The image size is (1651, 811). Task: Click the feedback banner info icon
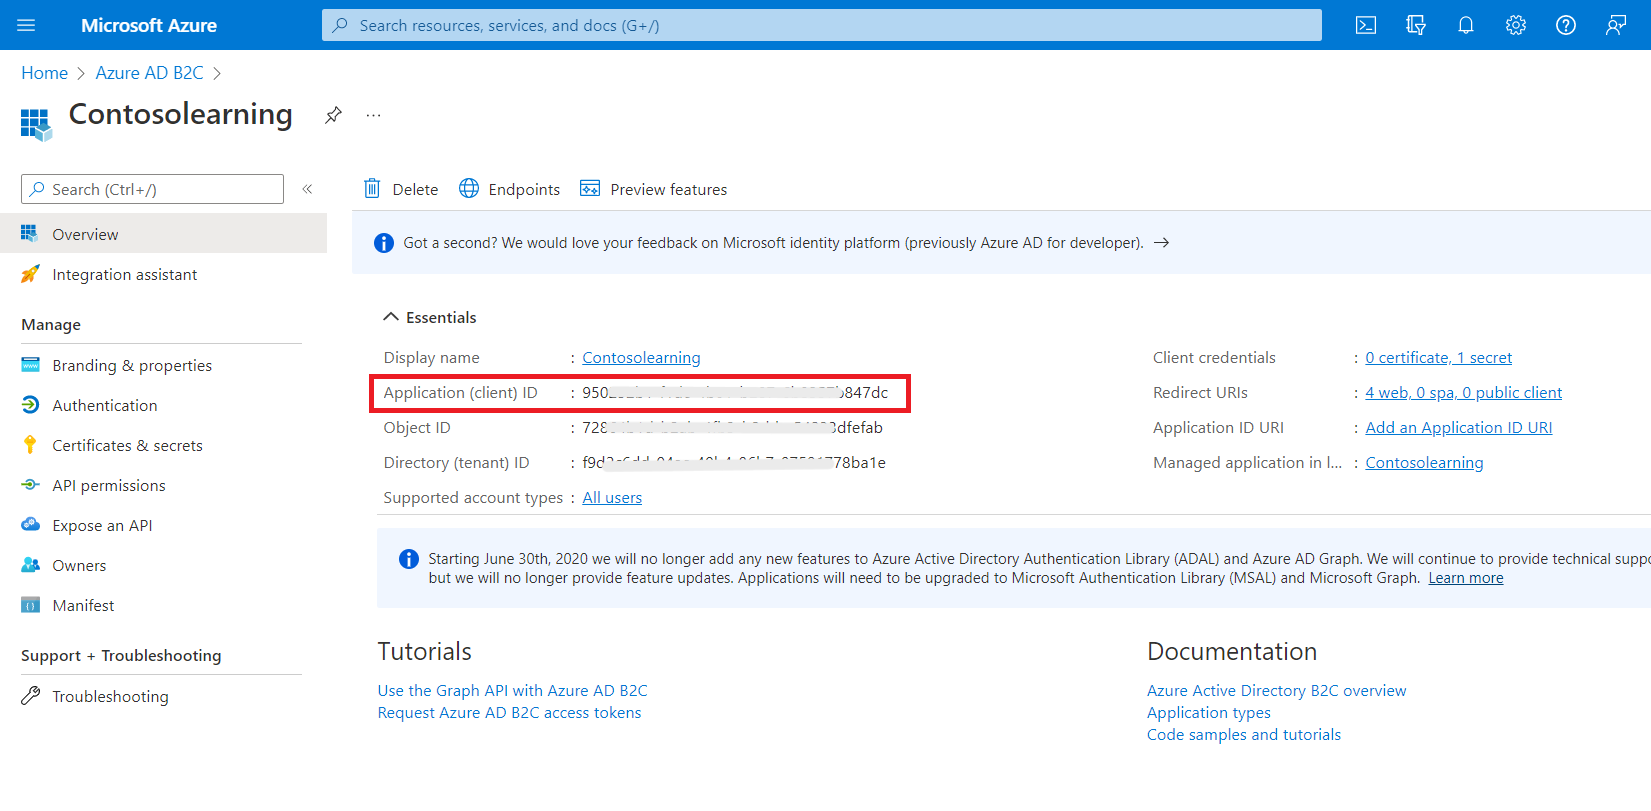(384, 243)
